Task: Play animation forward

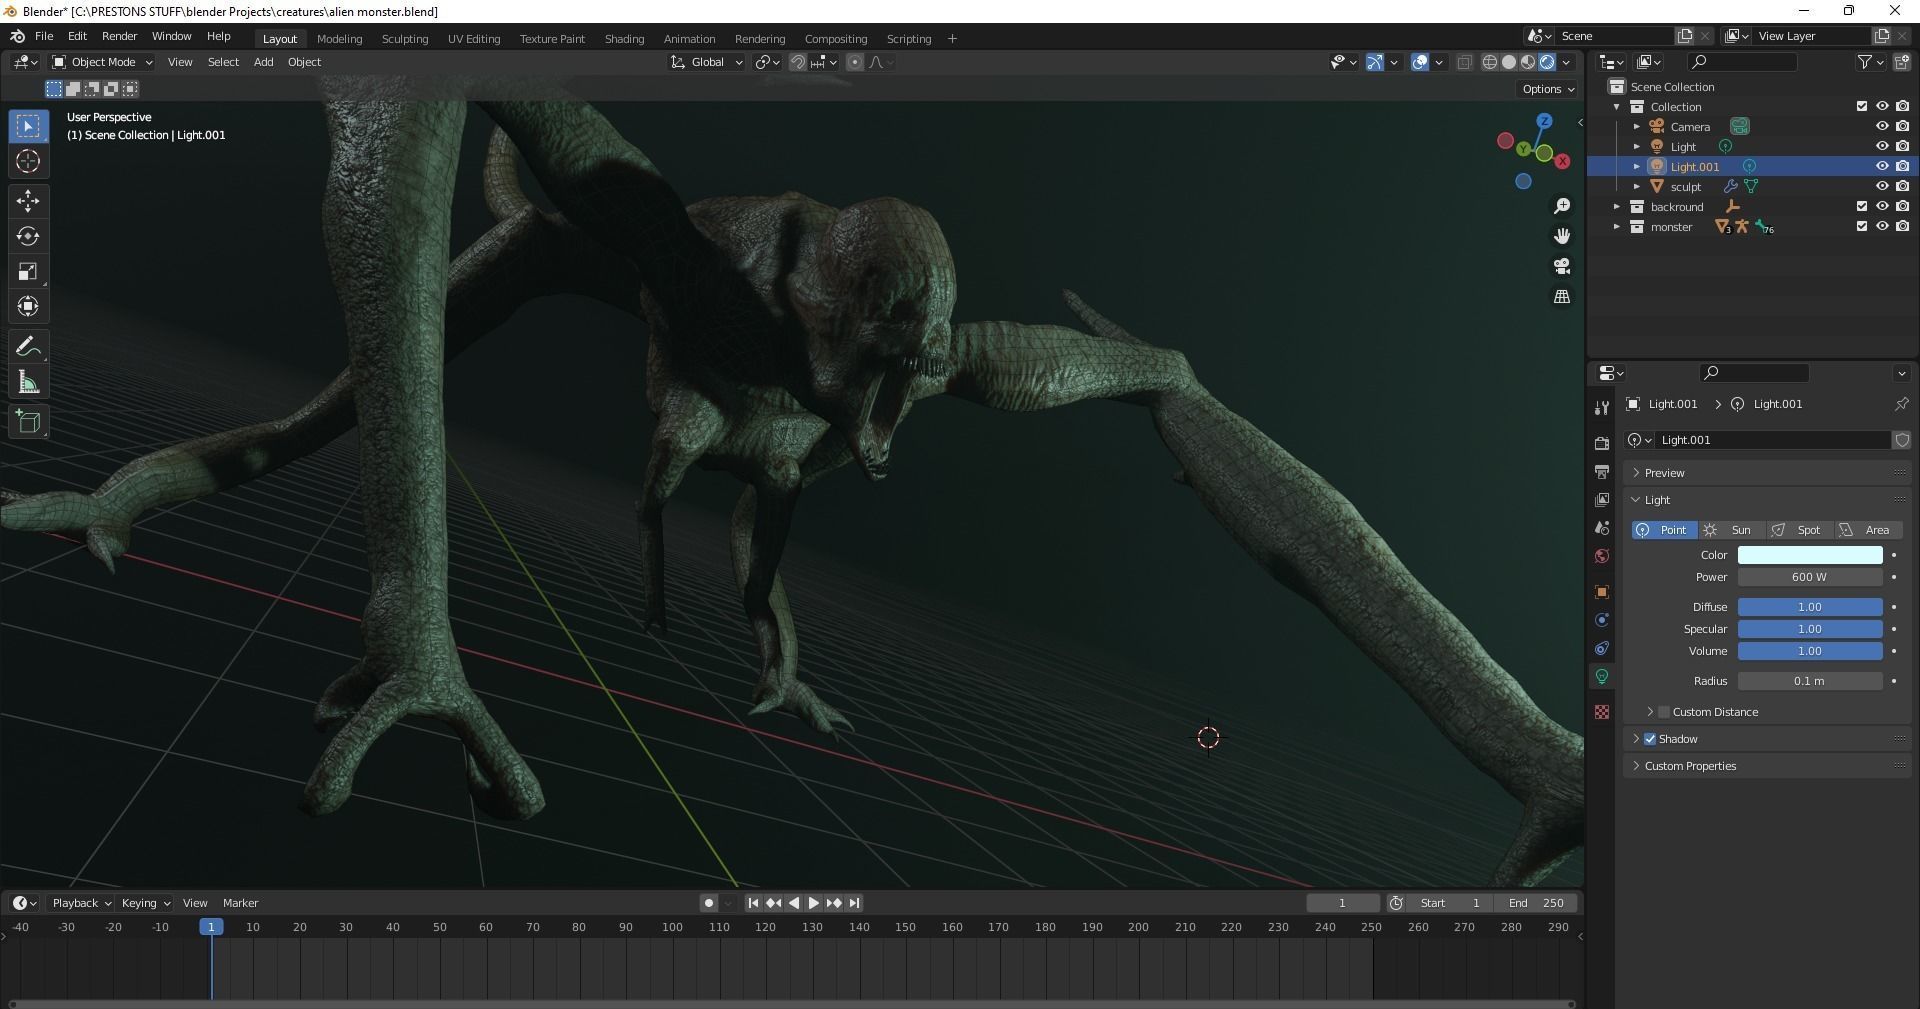Action: click(x=813, y=903)
